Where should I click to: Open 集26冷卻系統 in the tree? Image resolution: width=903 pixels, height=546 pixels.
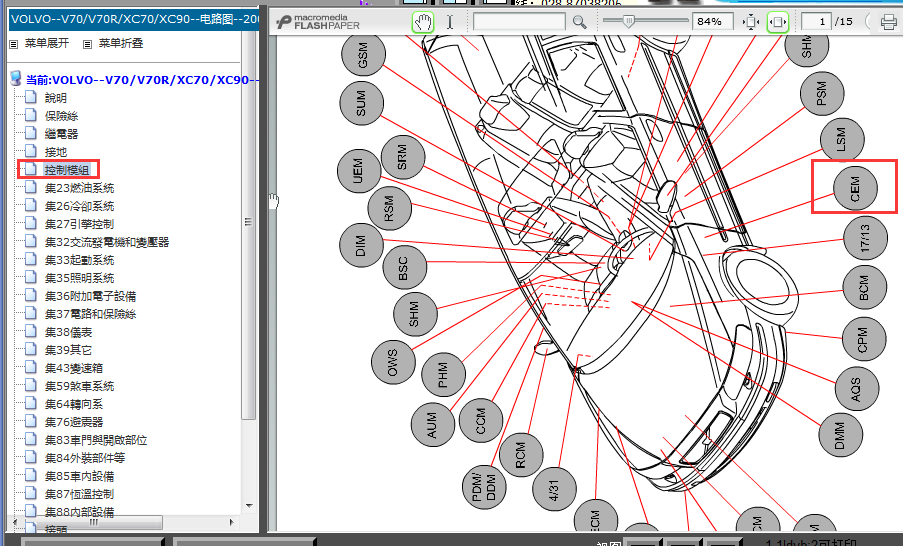(x=79, y=206)
